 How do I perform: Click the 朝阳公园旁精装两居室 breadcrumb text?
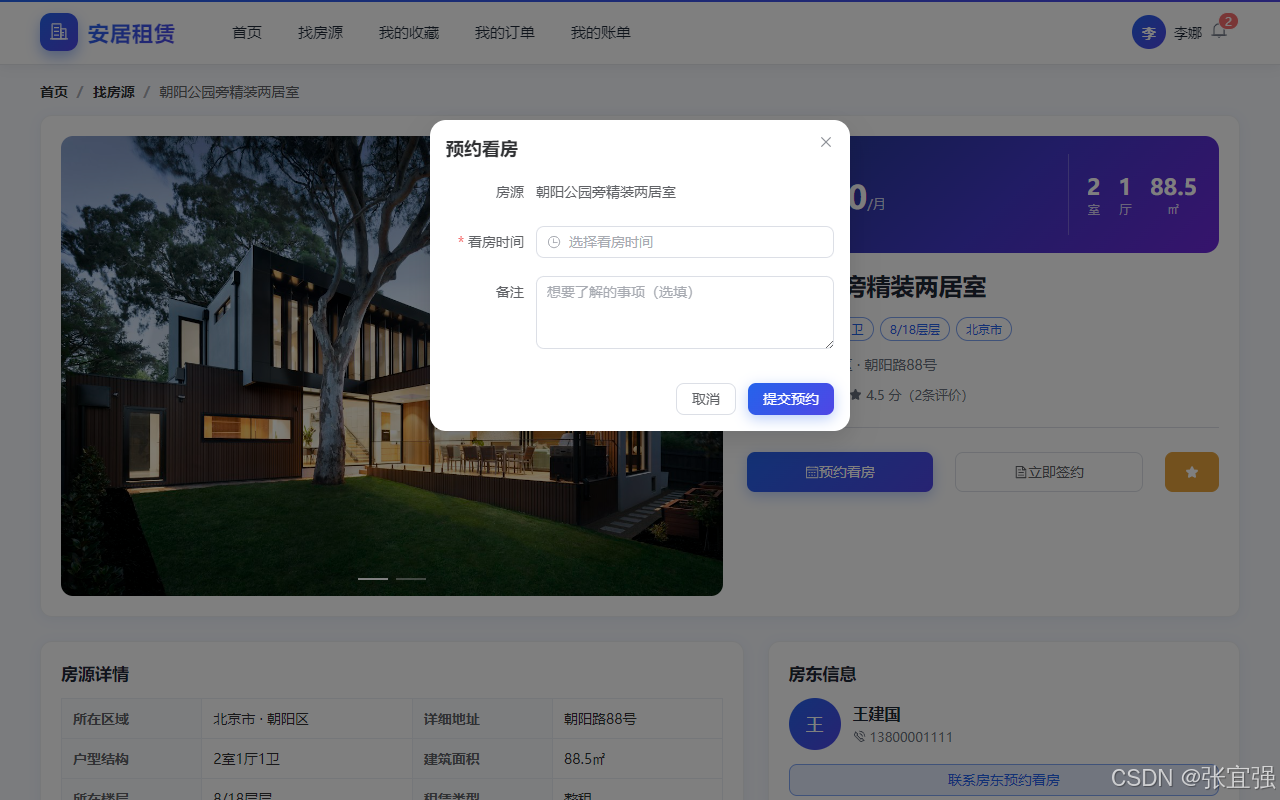[229, 92]
